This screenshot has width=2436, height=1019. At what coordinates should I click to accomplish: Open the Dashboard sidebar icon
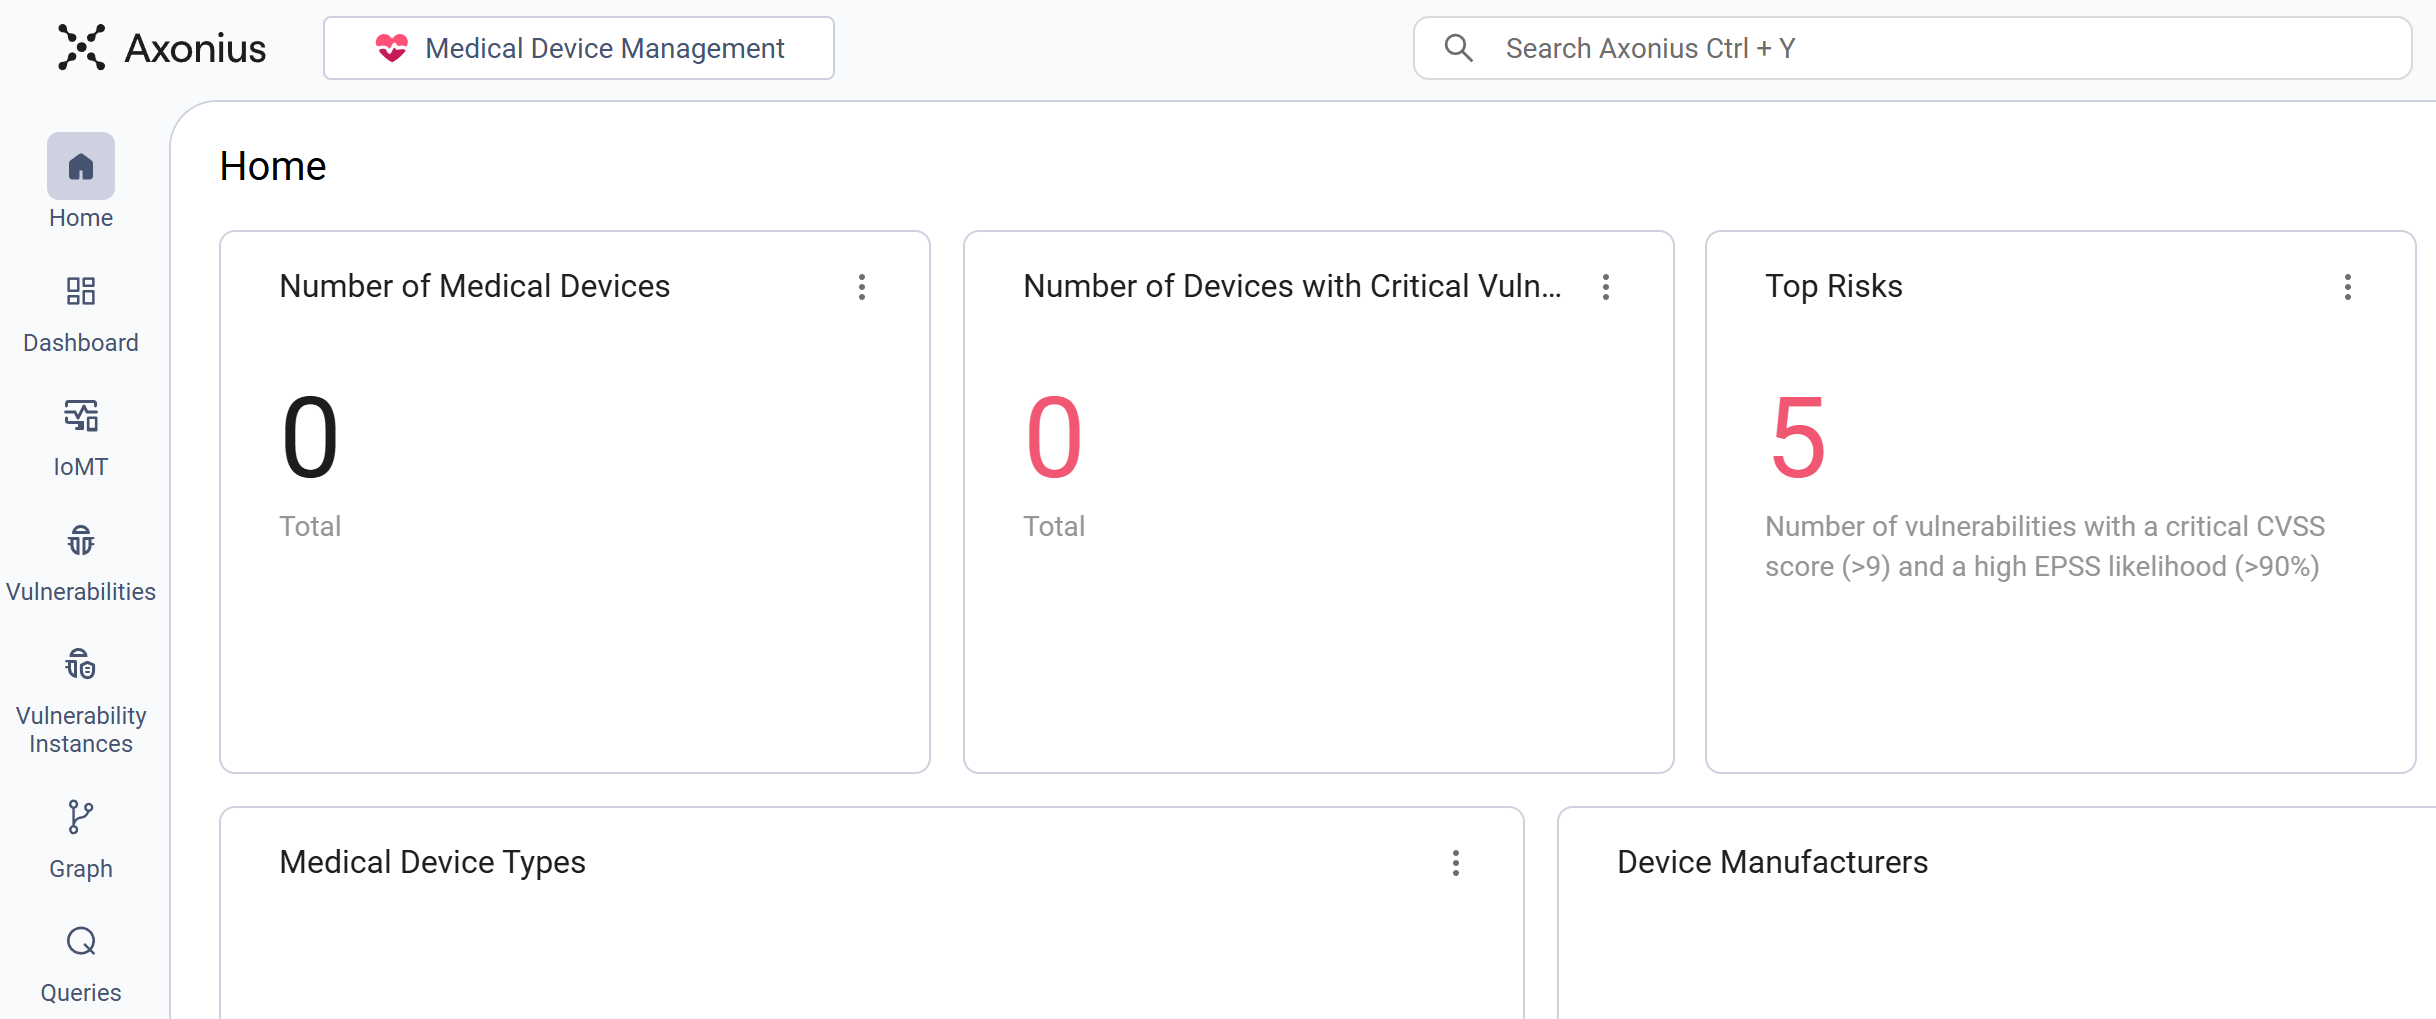(81, 291)
